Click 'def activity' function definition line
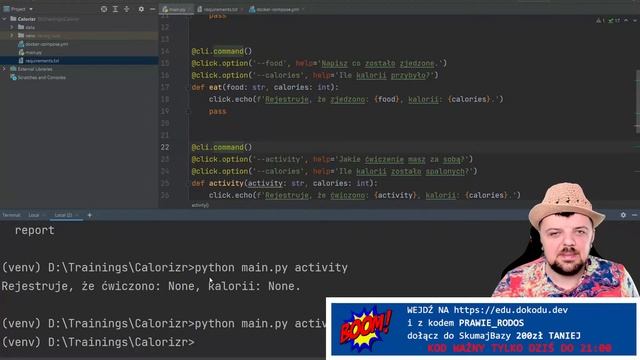This screenshot has height=360, width=640. point(284,183)
